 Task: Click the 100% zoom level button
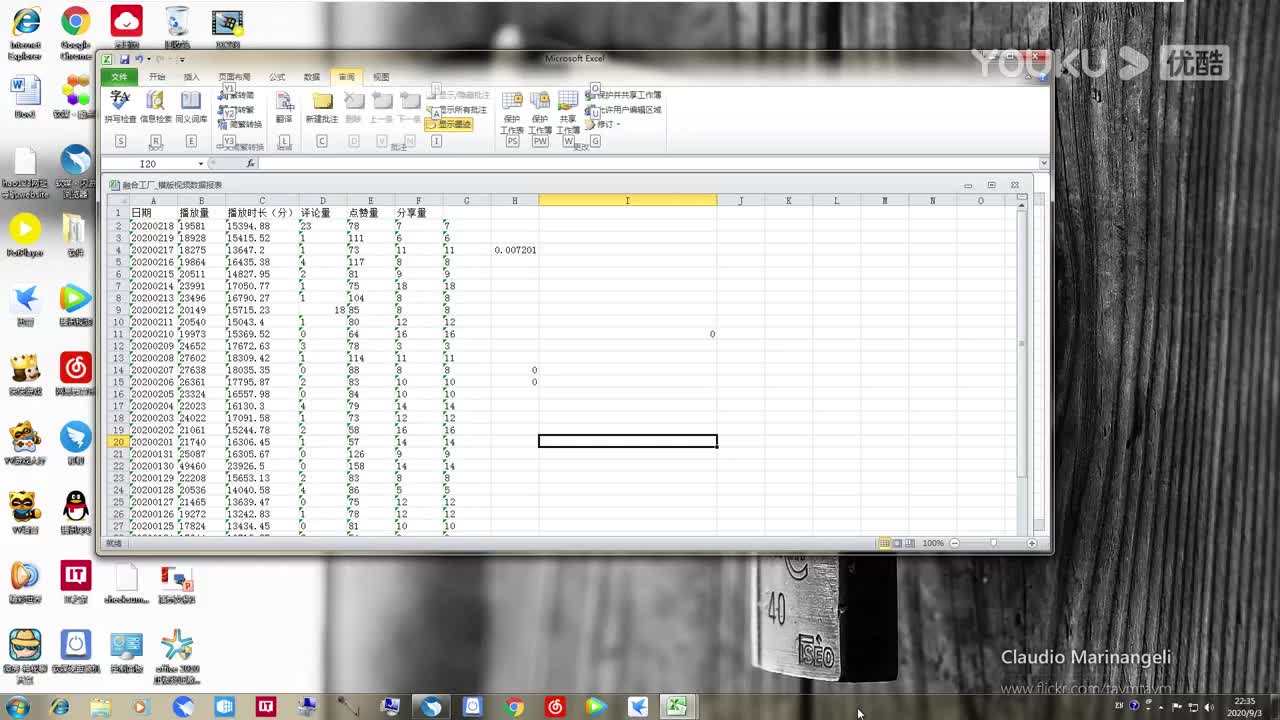(x=932, y=543)
